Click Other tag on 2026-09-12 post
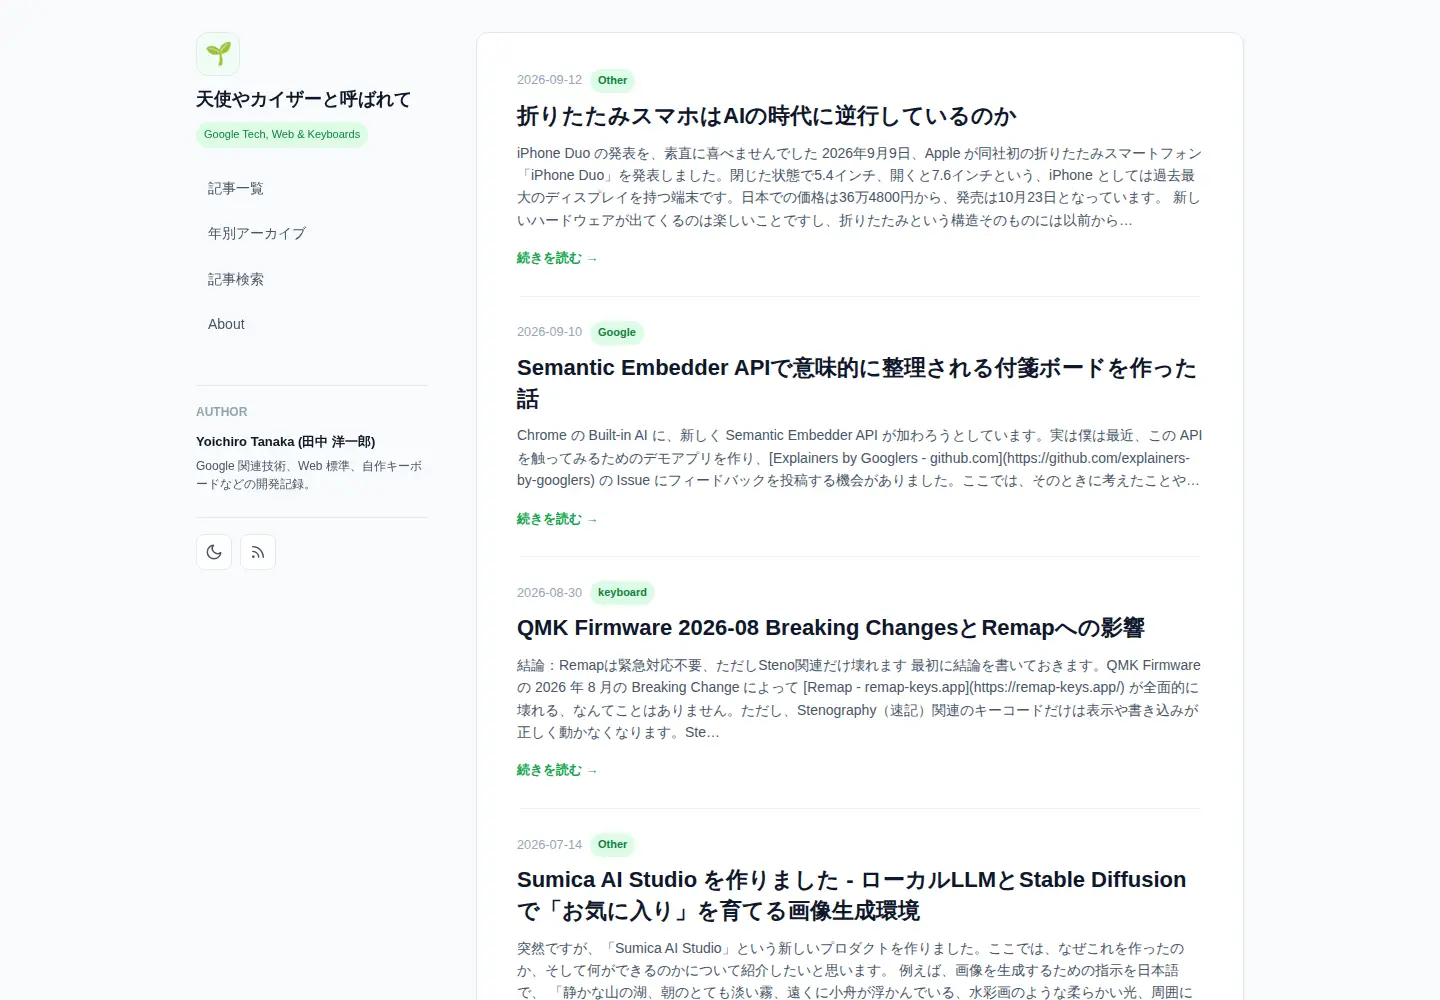The height and width of the screenshot is (1000, 1440). coord(612,81)
